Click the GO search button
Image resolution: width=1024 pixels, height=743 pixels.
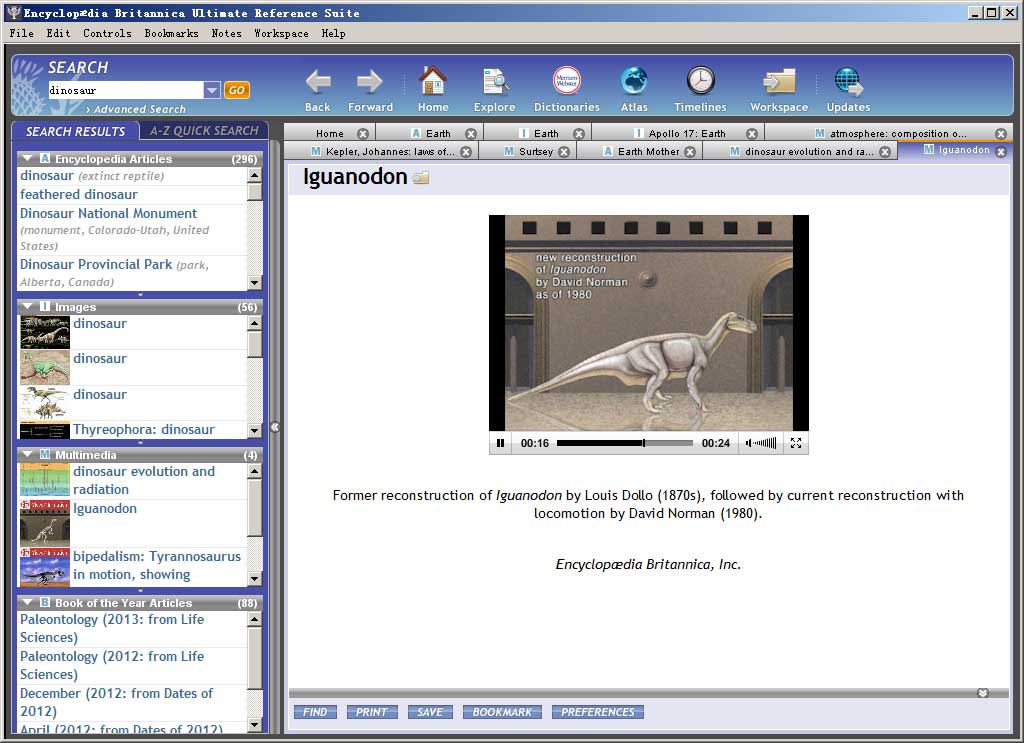point(236,90)
